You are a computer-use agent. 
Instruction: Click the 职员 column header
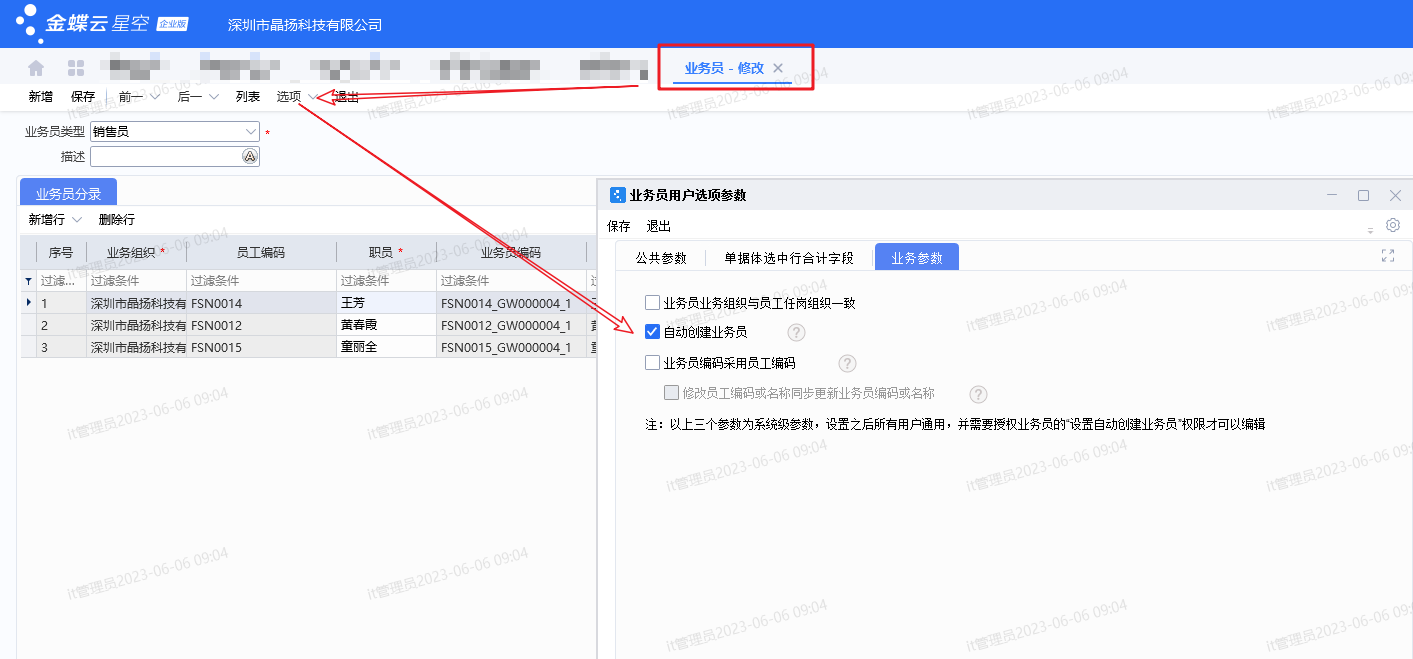click(386, 253)
